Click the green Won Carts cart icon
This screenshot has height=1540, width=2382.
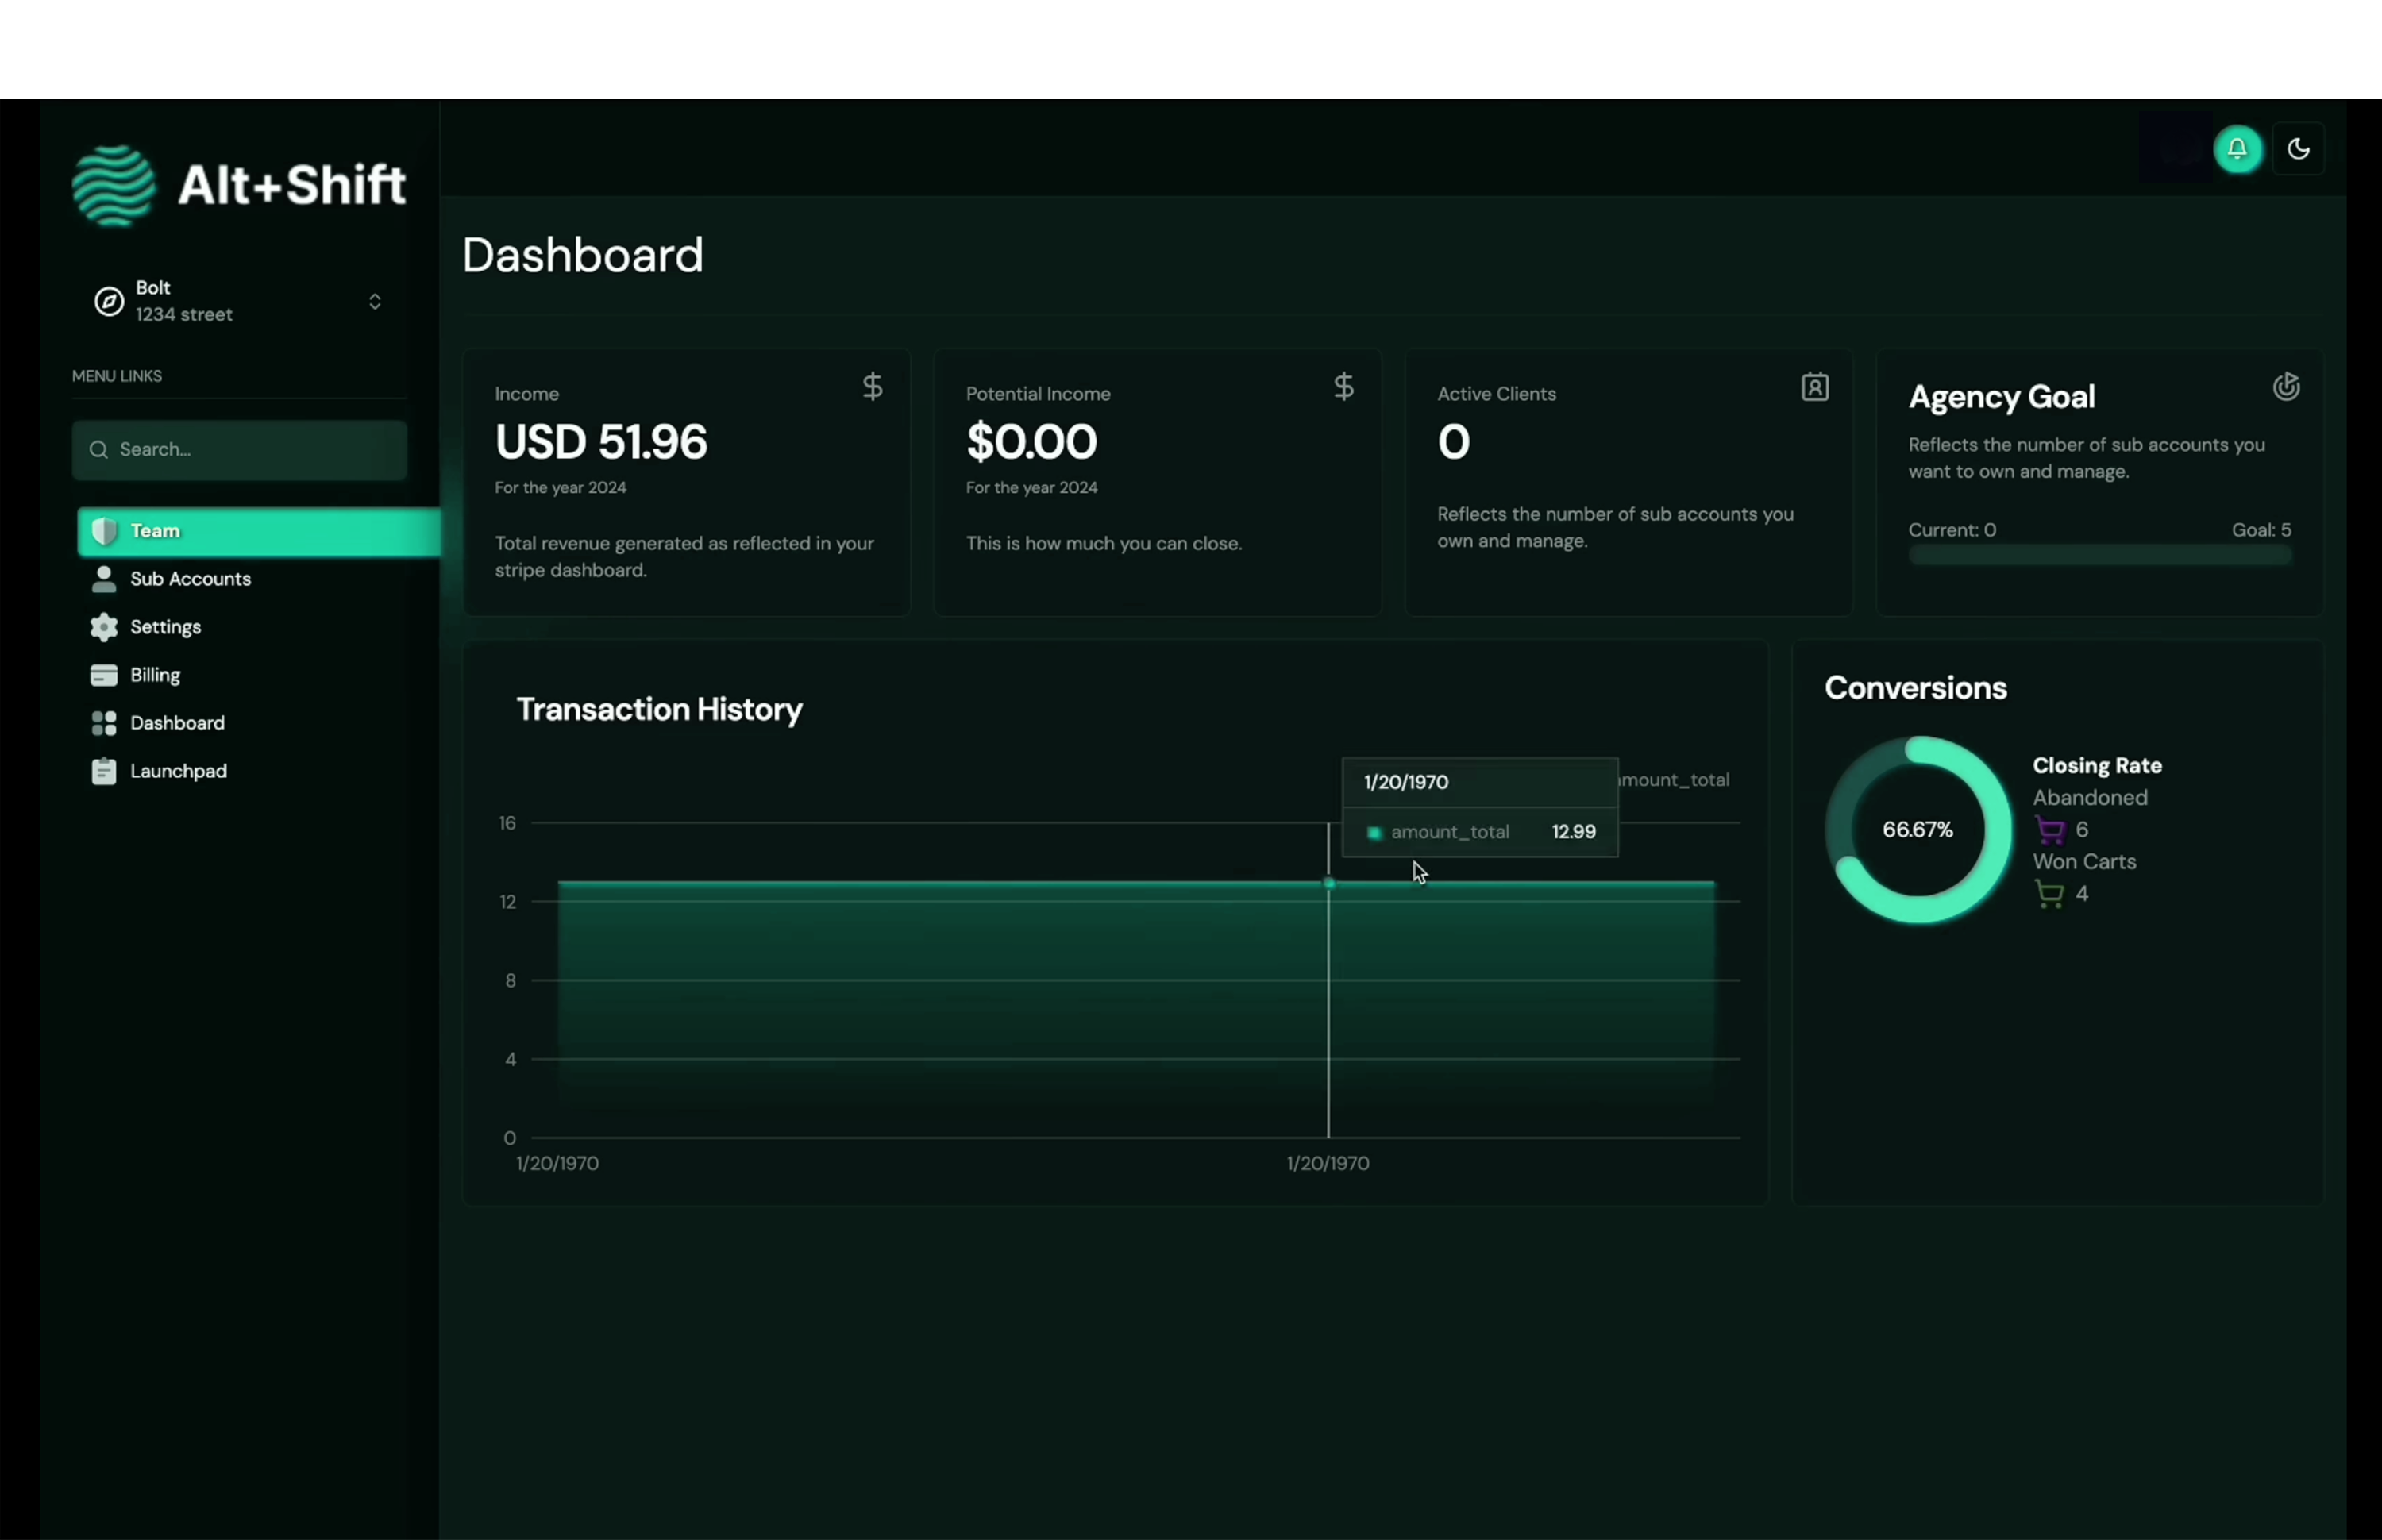pos(2049,894)
